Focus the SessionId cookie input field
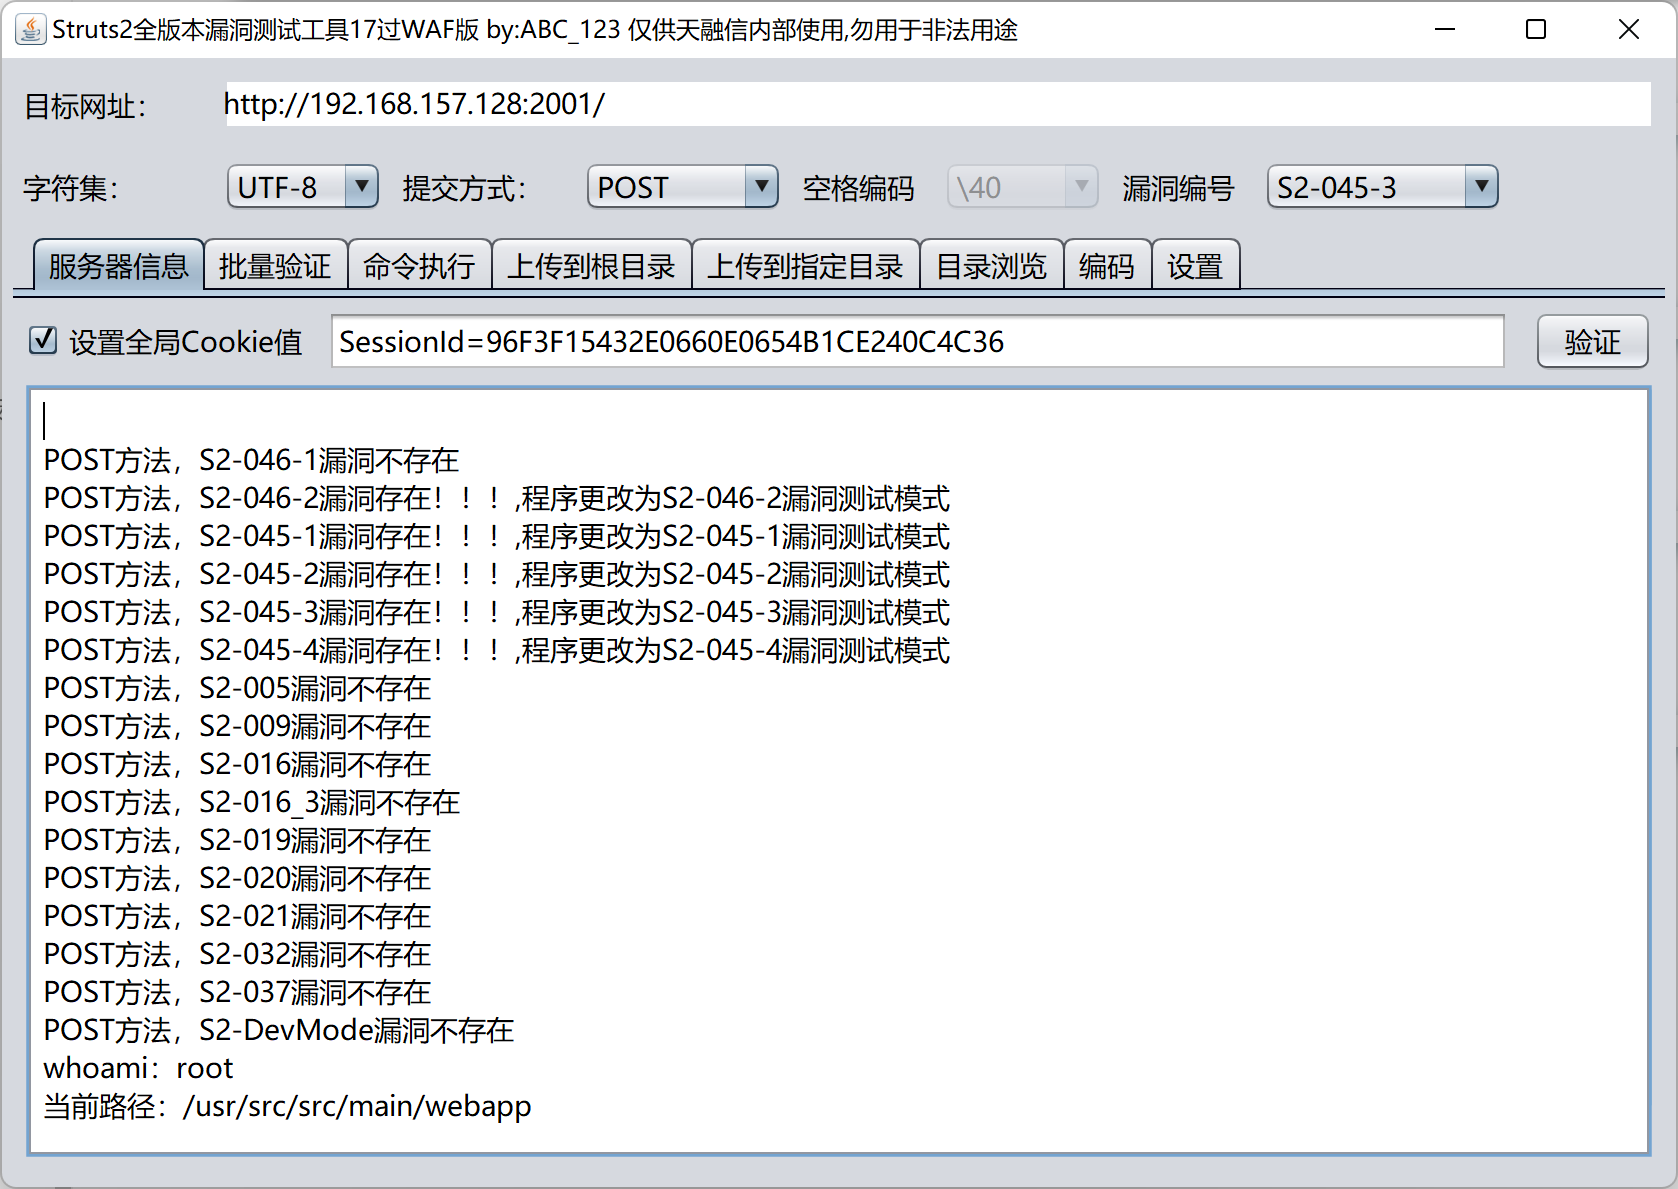This screenshot has height=1189, width=1678. [918, 342]
